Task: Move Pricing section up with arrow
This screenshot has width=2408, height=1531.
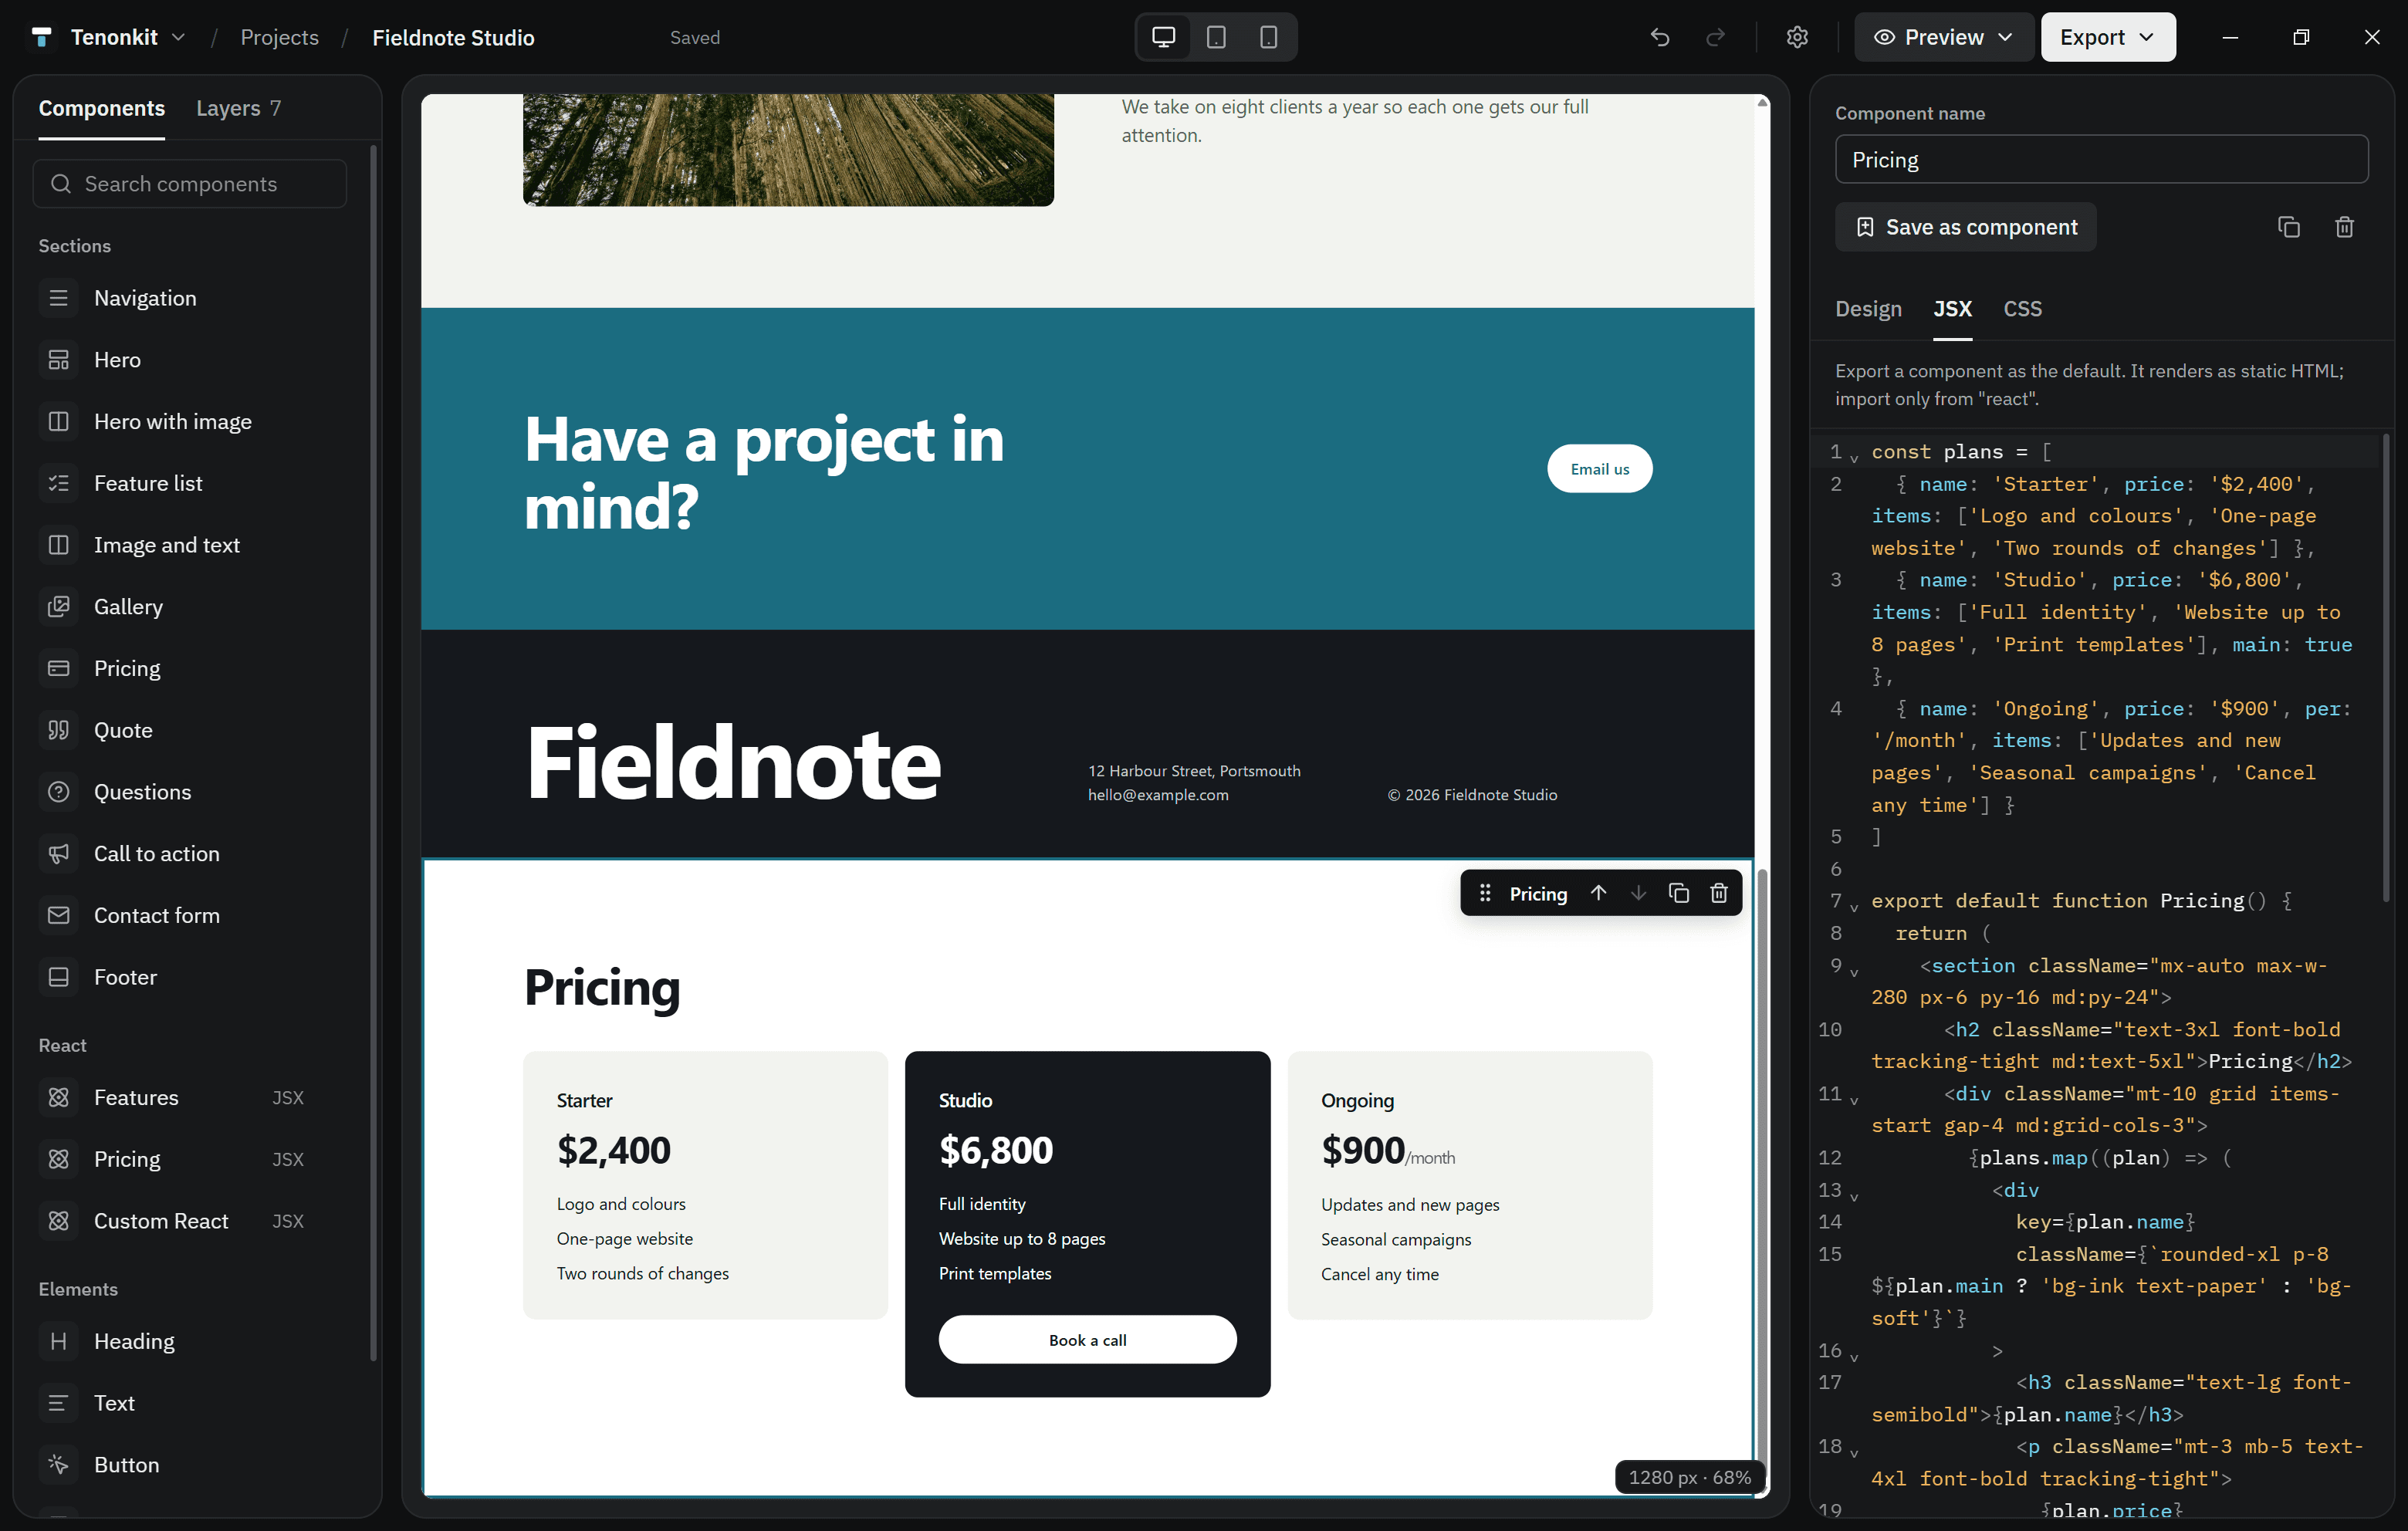Action: (1598, 893)
